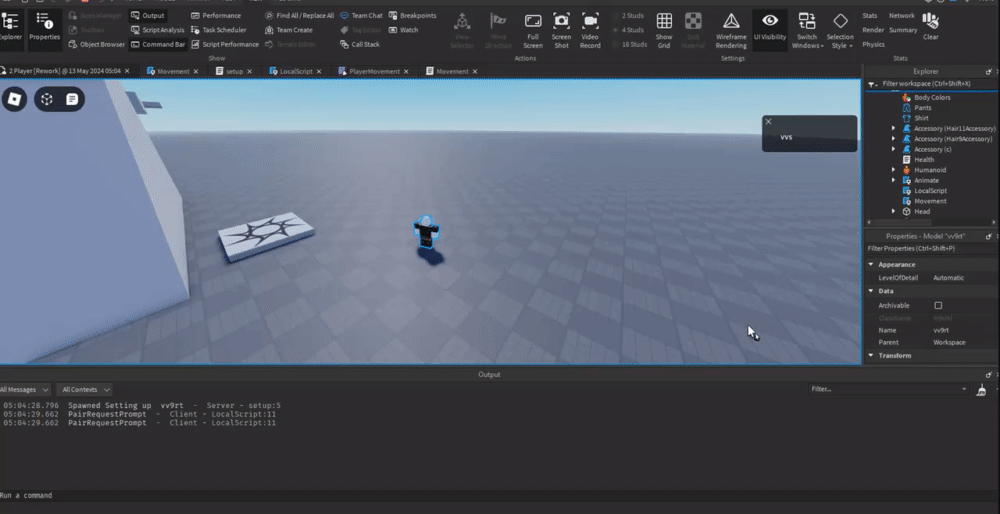Switch to the LocalScript tab

[296, 71]
